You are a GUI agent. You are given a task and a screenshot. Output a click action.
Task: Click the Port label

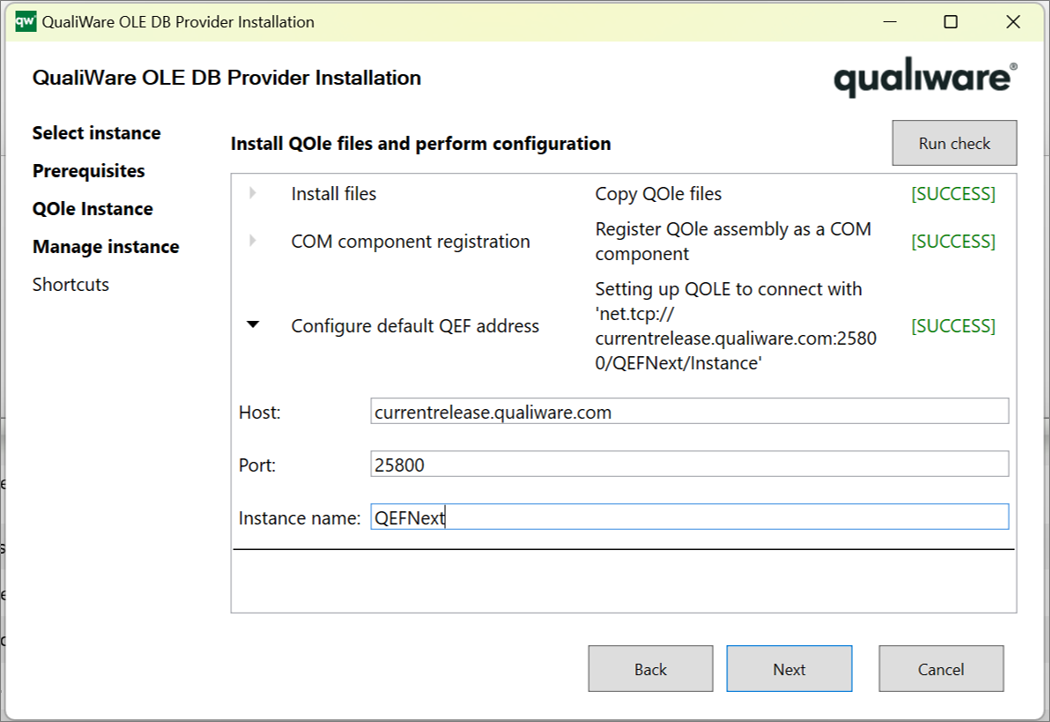[x=257, y=465]
